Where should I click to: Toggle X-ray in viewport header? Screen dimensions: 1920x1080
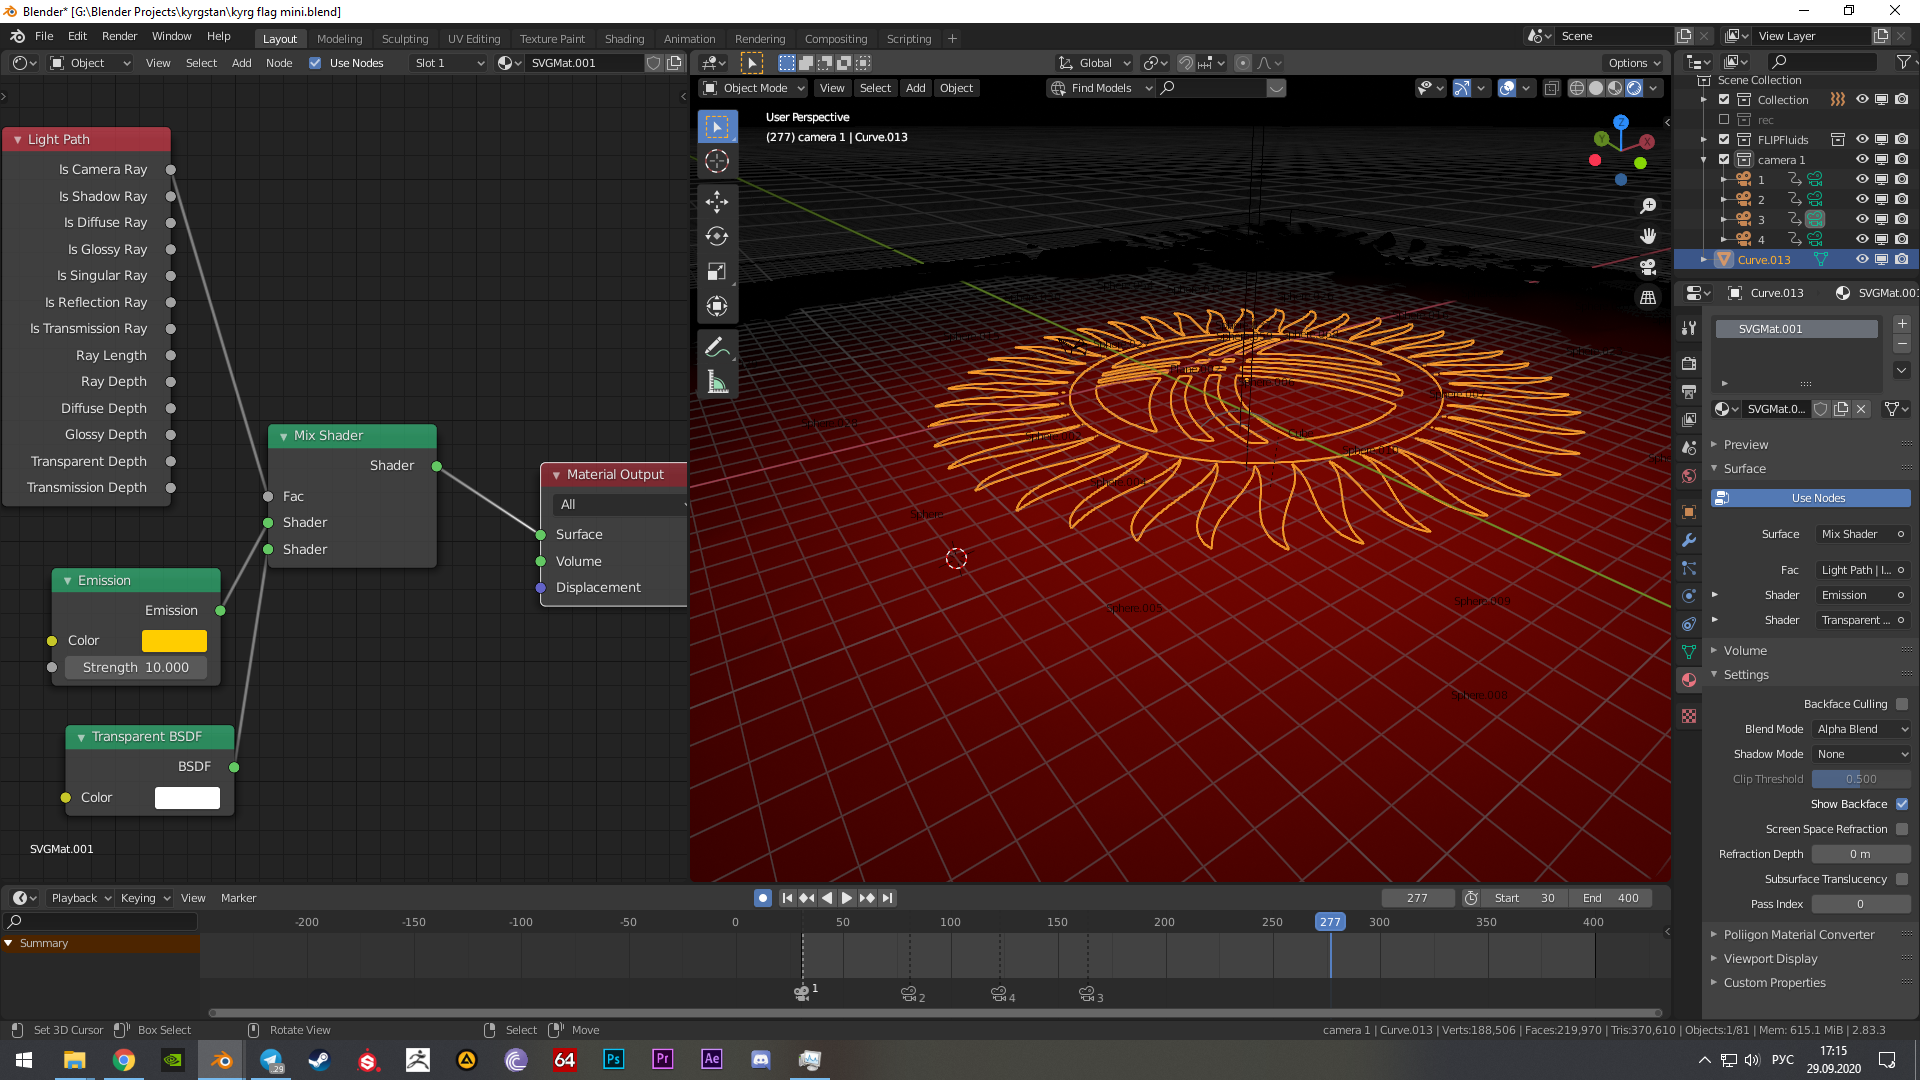1551,88
